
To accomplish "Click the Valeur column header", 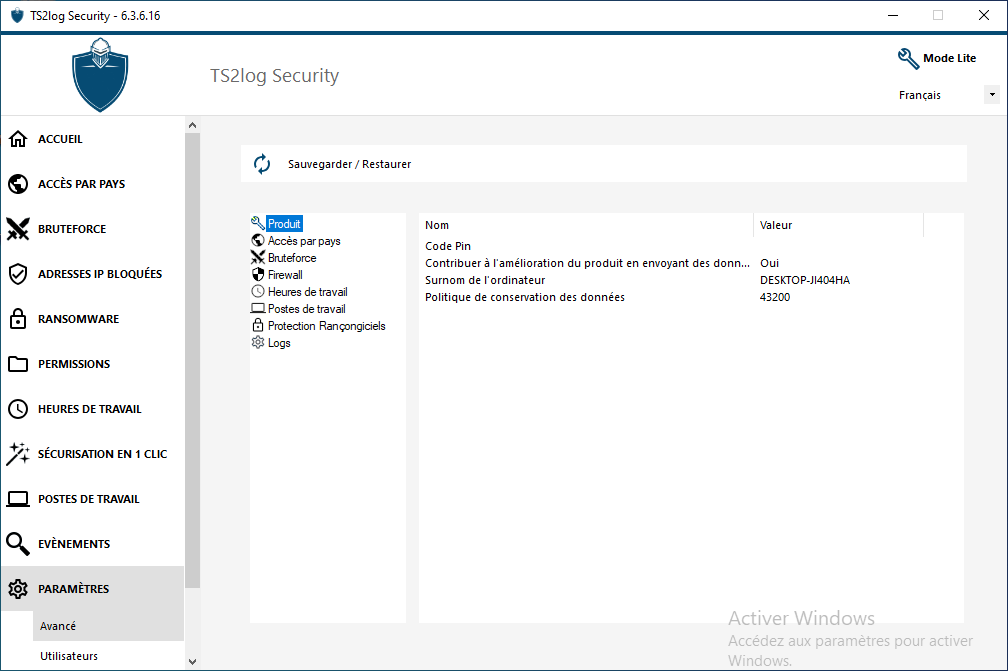I will click(838, 225).
